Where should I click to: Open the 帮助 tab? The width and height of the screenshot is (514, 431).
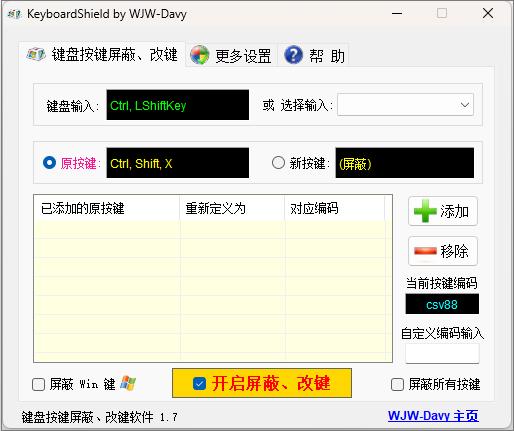pyautogui.click(x=314, y=55)
